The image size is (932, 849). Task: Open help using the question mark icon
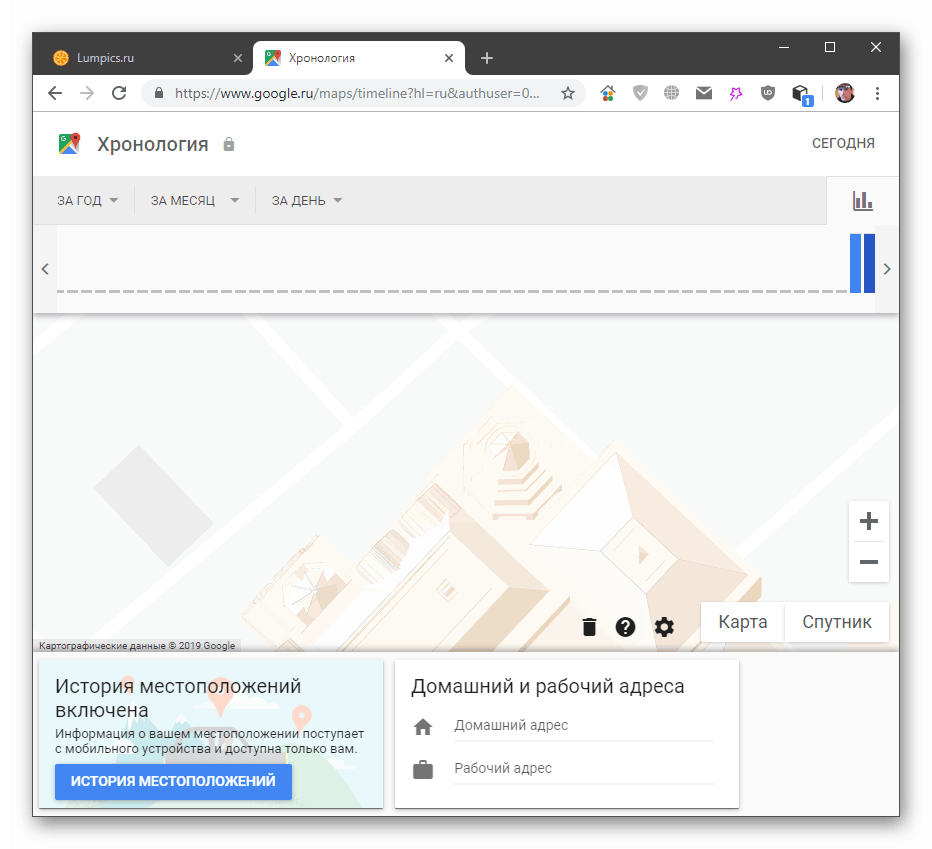click(626, 627)
